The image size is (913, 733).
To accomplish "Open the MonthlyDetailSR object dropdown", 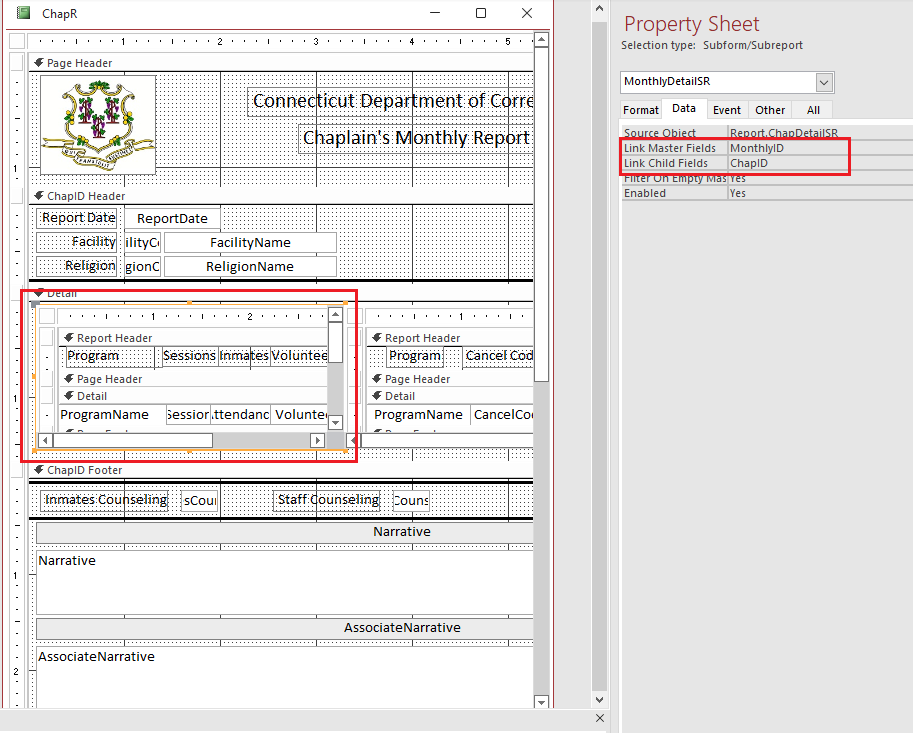I will 826,81.
